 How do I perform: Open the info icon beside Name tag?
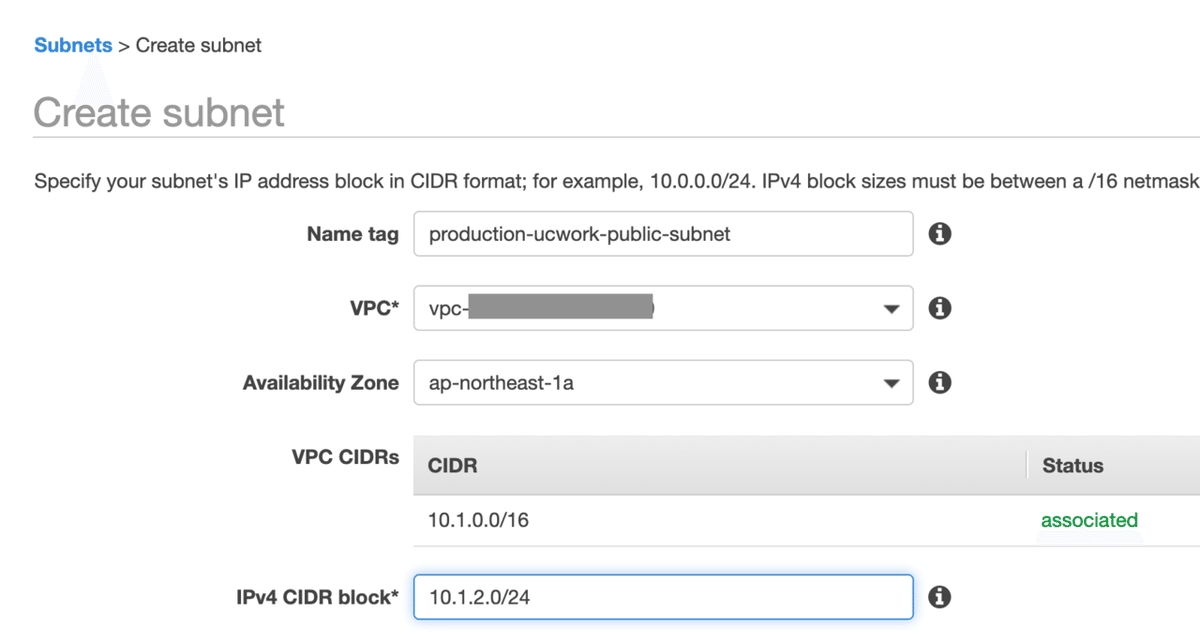click(939, 234)
